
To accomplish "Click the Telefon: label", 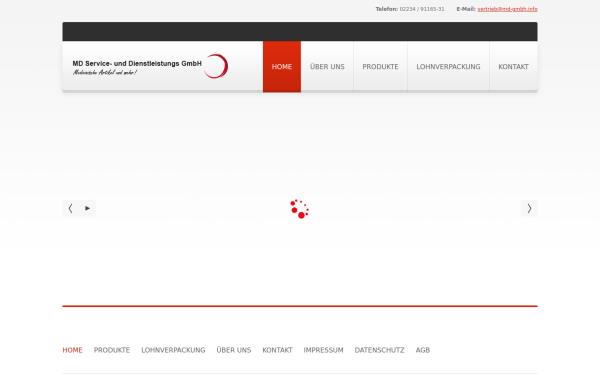I will [x=387, y=9].
